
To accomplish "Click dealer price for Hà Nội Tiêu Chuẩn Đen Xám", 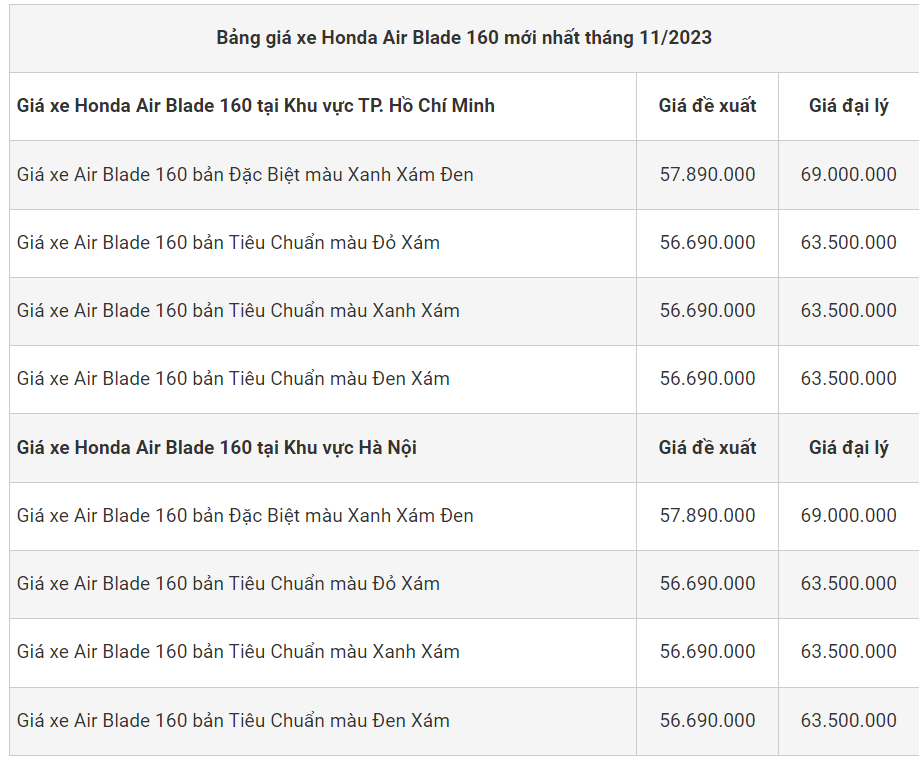I will (x=848, y=721).
